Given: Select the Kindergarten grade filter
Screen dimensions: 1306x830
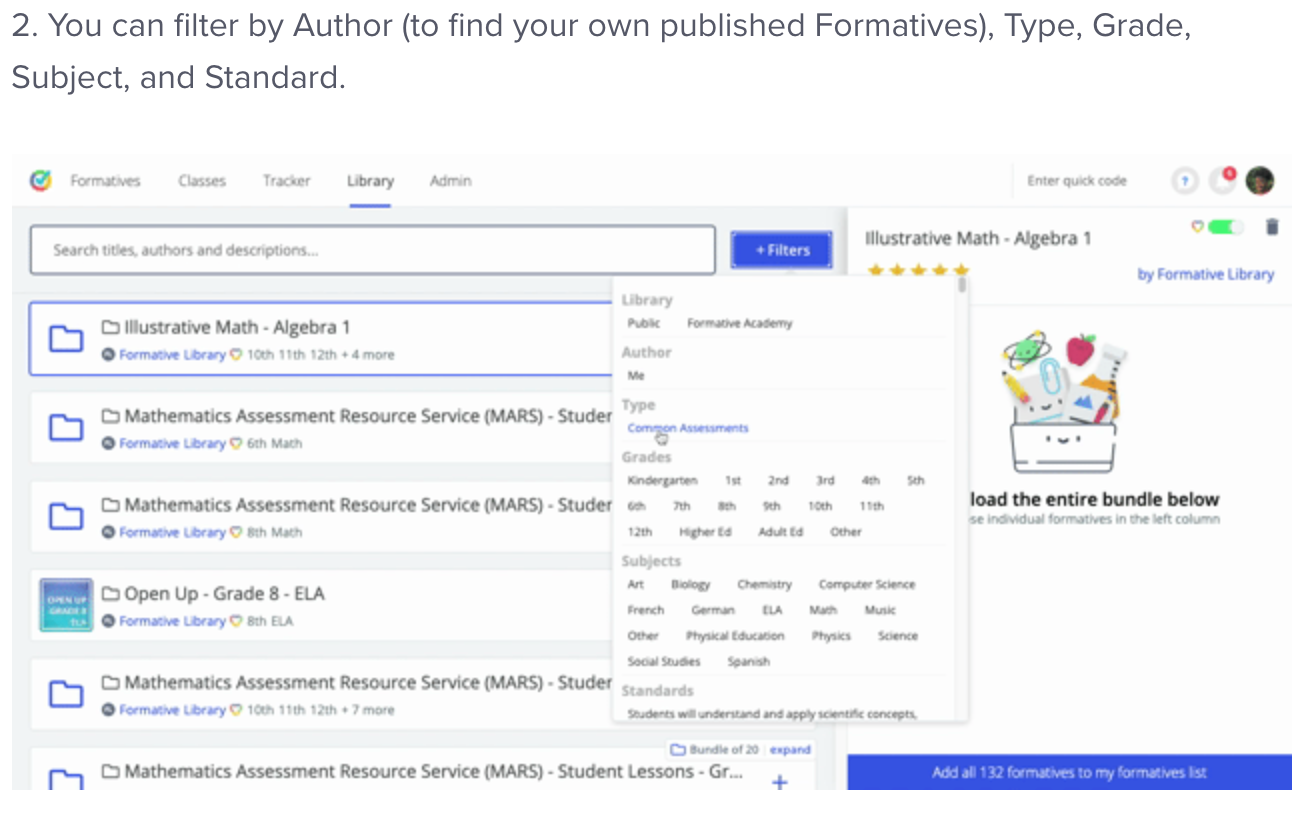Looking at the screenshot, I should pyautogui.click(x=662, y=480).
